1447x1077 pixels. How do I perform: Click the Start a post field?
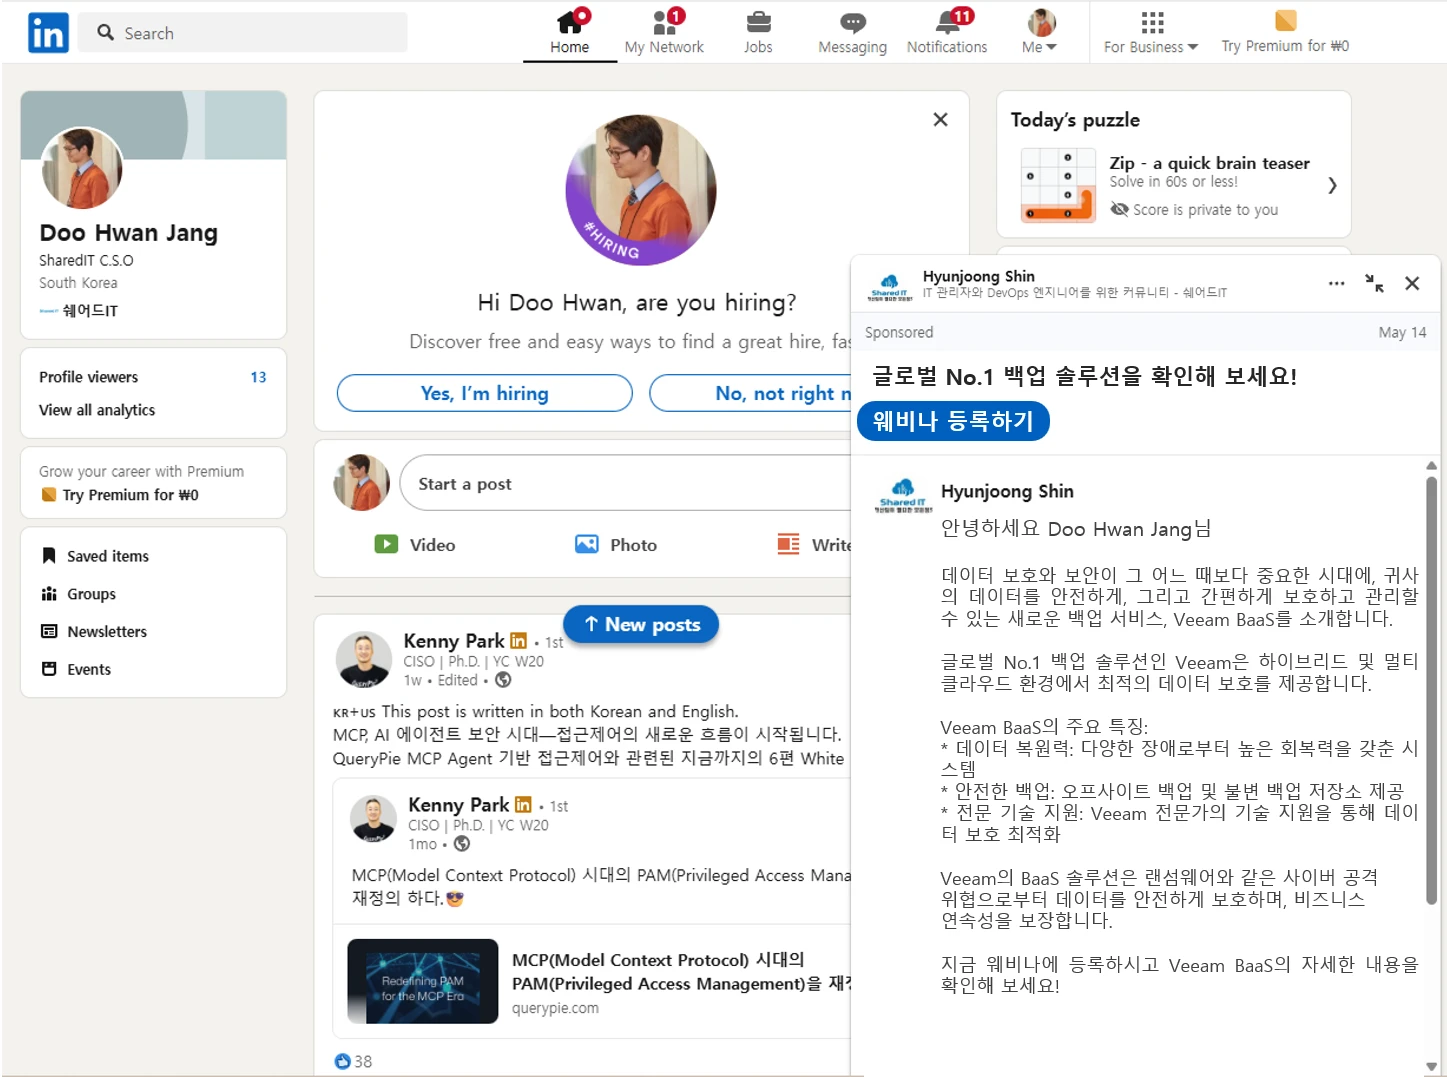(x=620, y=484)
